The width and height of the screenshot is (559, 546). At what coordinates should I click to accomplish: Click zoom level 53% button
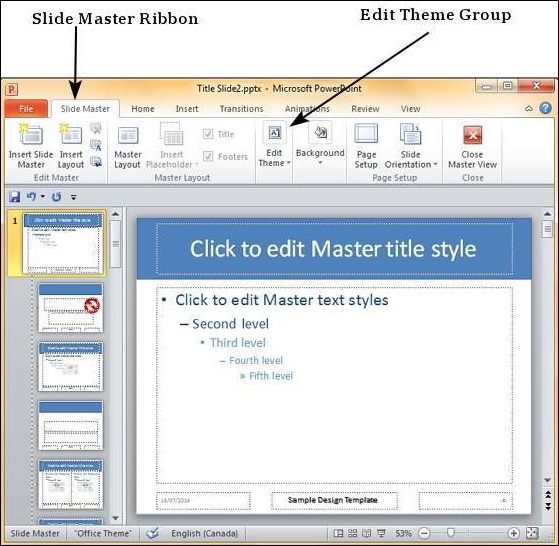403,534
